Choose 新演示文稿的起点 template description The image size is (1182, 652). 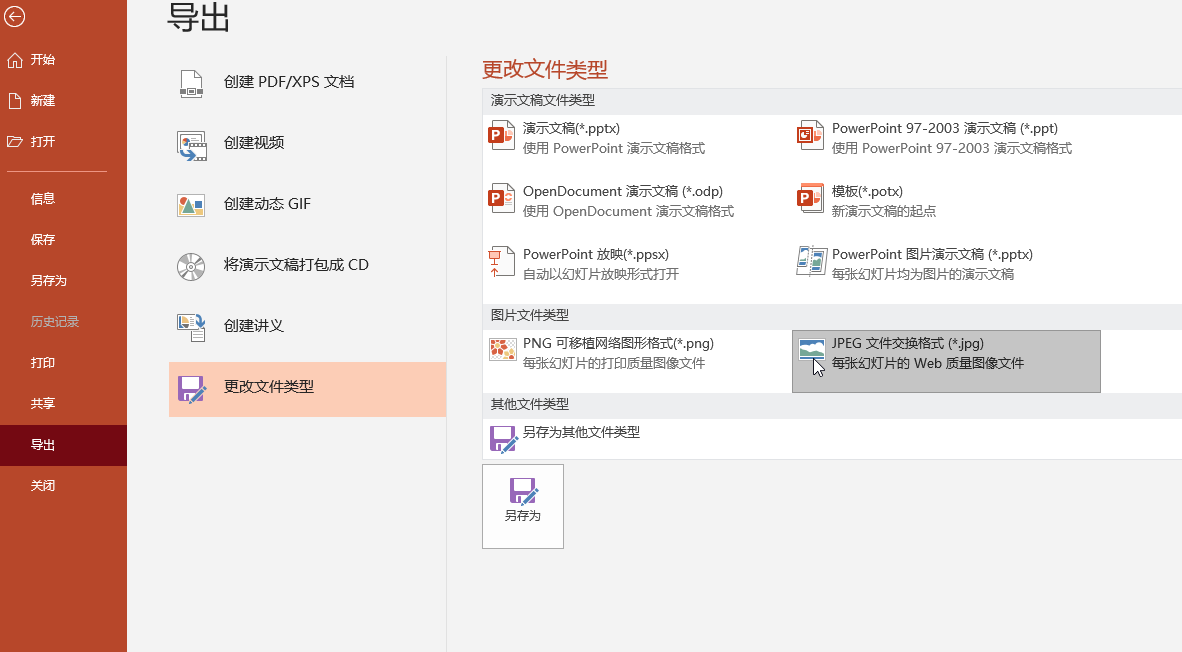[883, 212]
